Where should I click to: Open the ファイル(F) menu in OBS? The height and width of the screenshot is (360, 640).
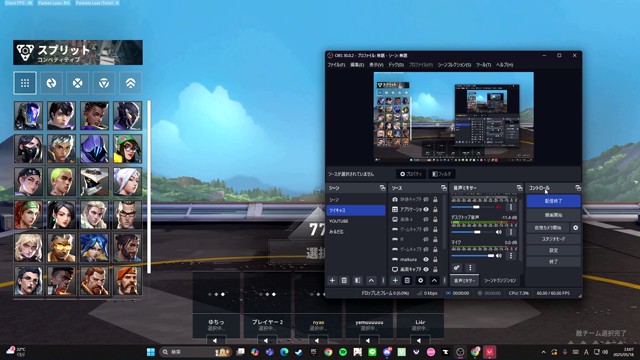tap(336, 65)
